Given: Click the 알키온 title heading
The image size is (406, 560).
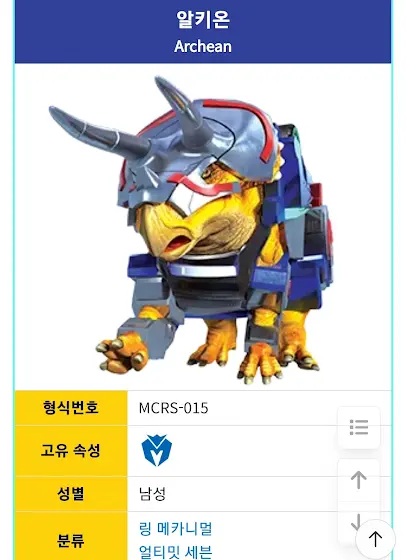Looking at the screenshot, I should 202,19.
